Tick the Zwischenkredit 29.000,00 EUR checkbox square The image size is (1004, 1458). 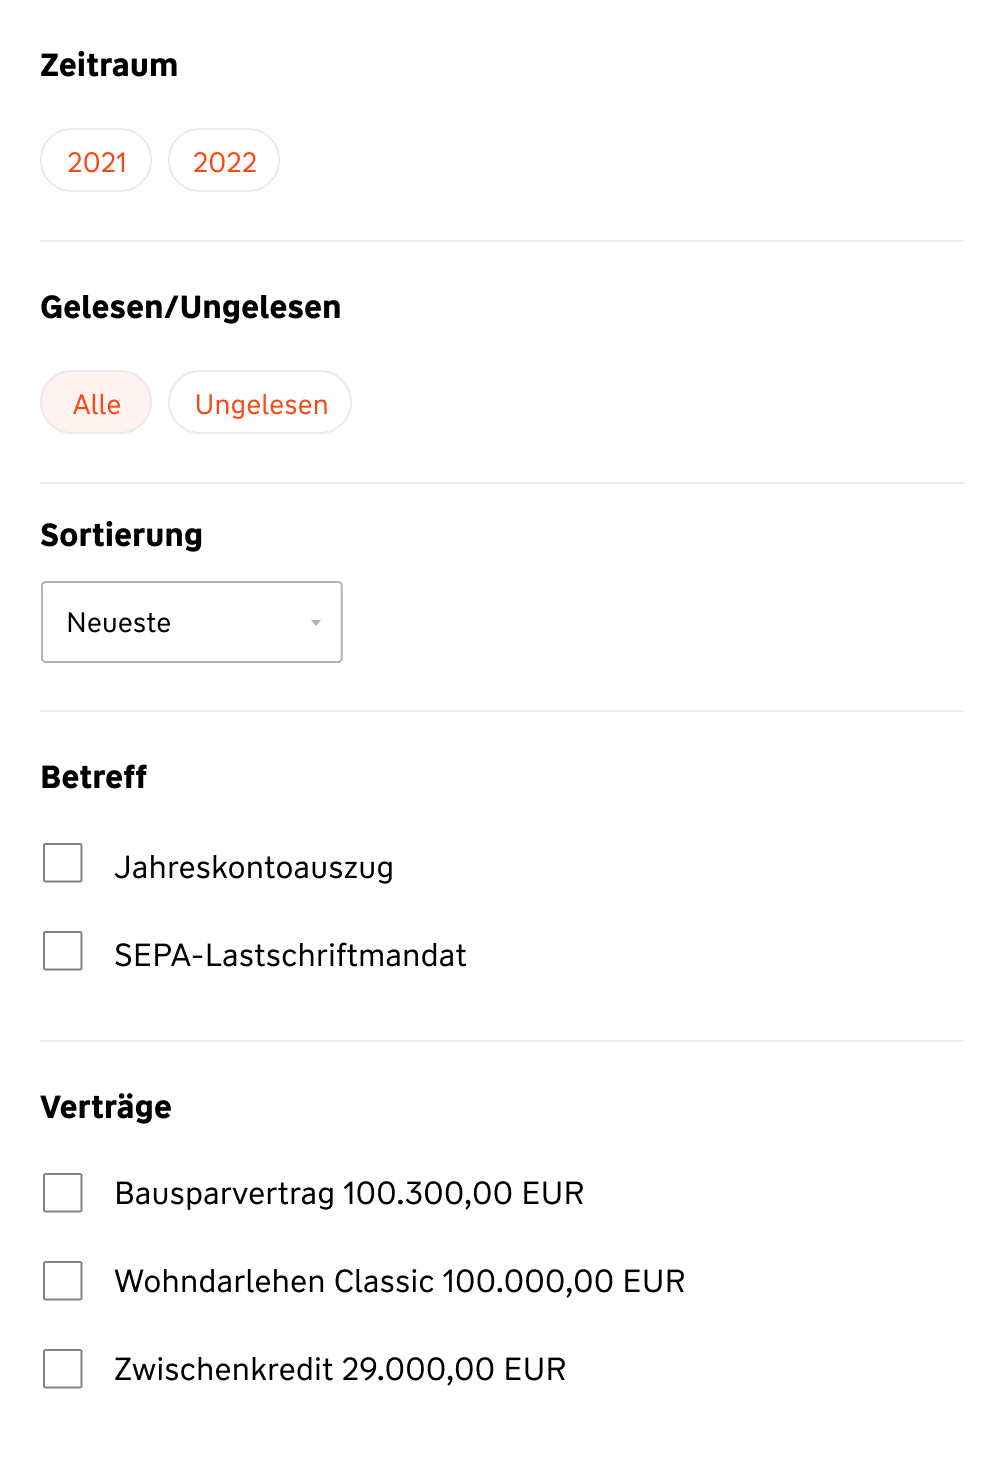[x=63, y=1369]
